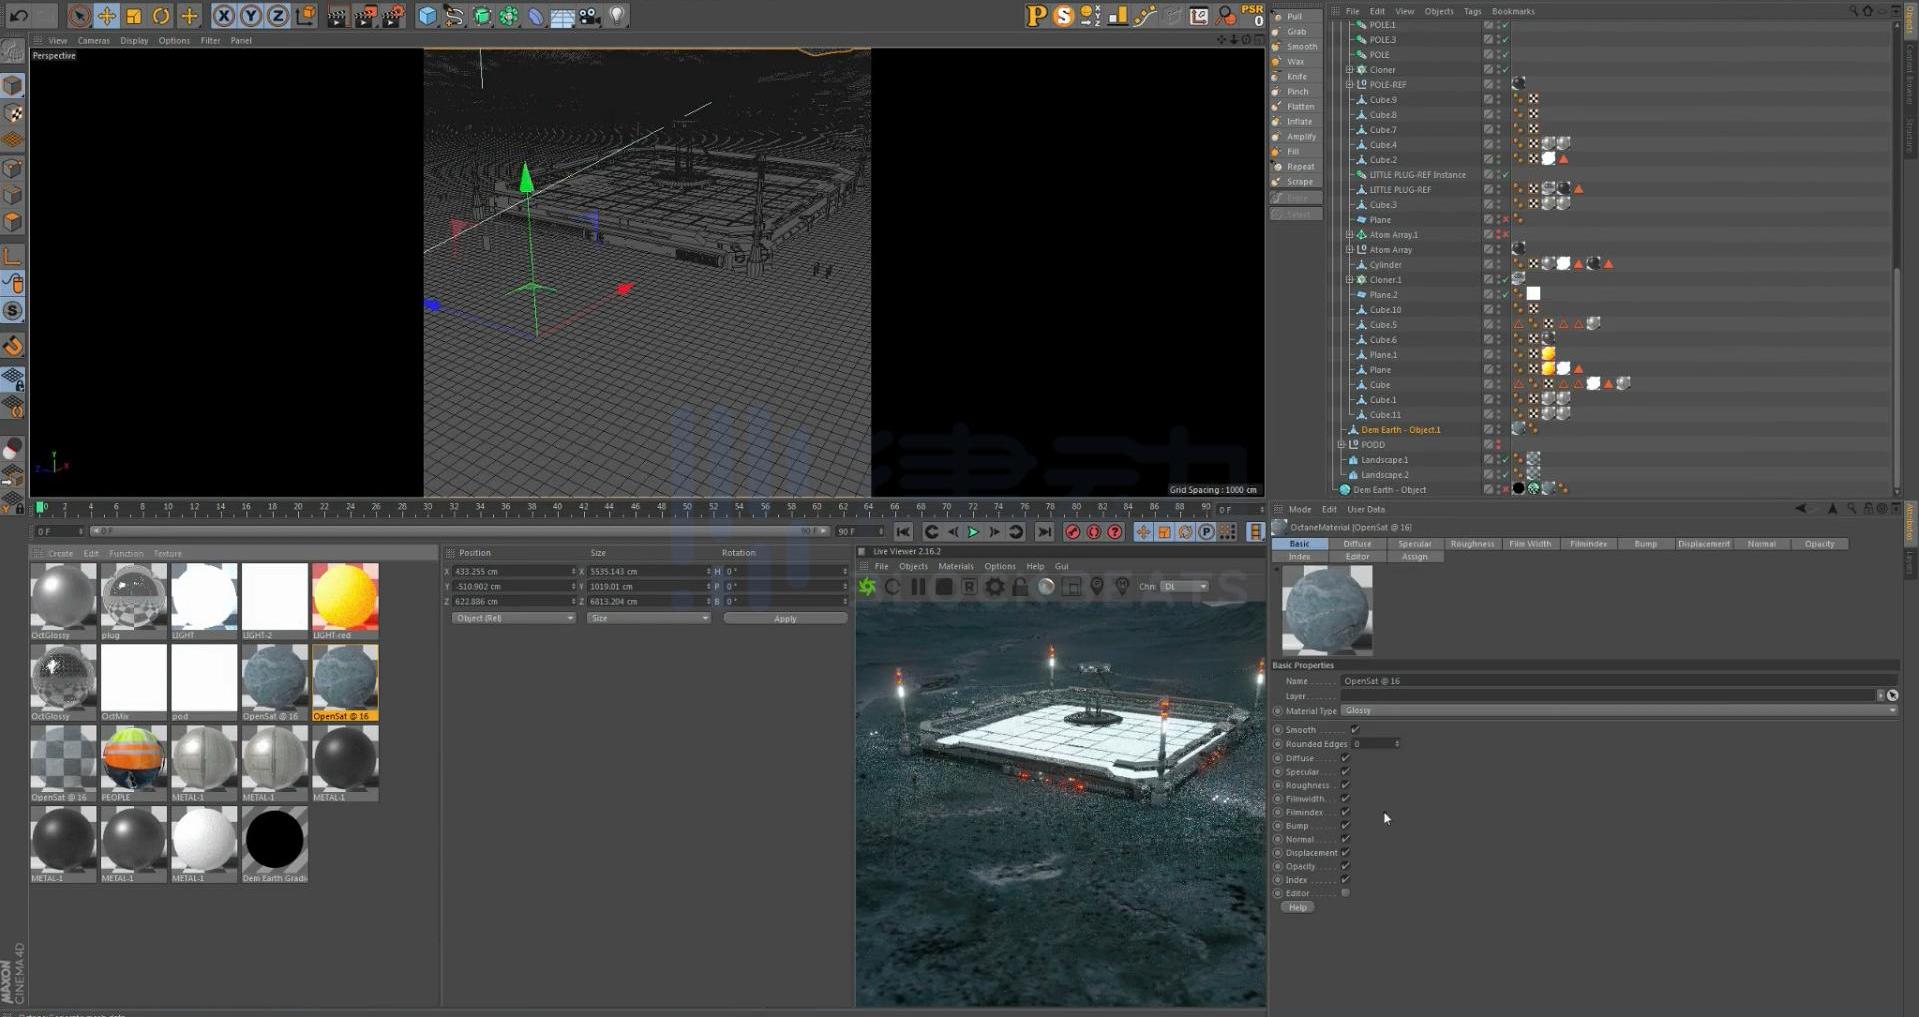Open the Chn DL channel dropdown

[x=1184, y=587]
